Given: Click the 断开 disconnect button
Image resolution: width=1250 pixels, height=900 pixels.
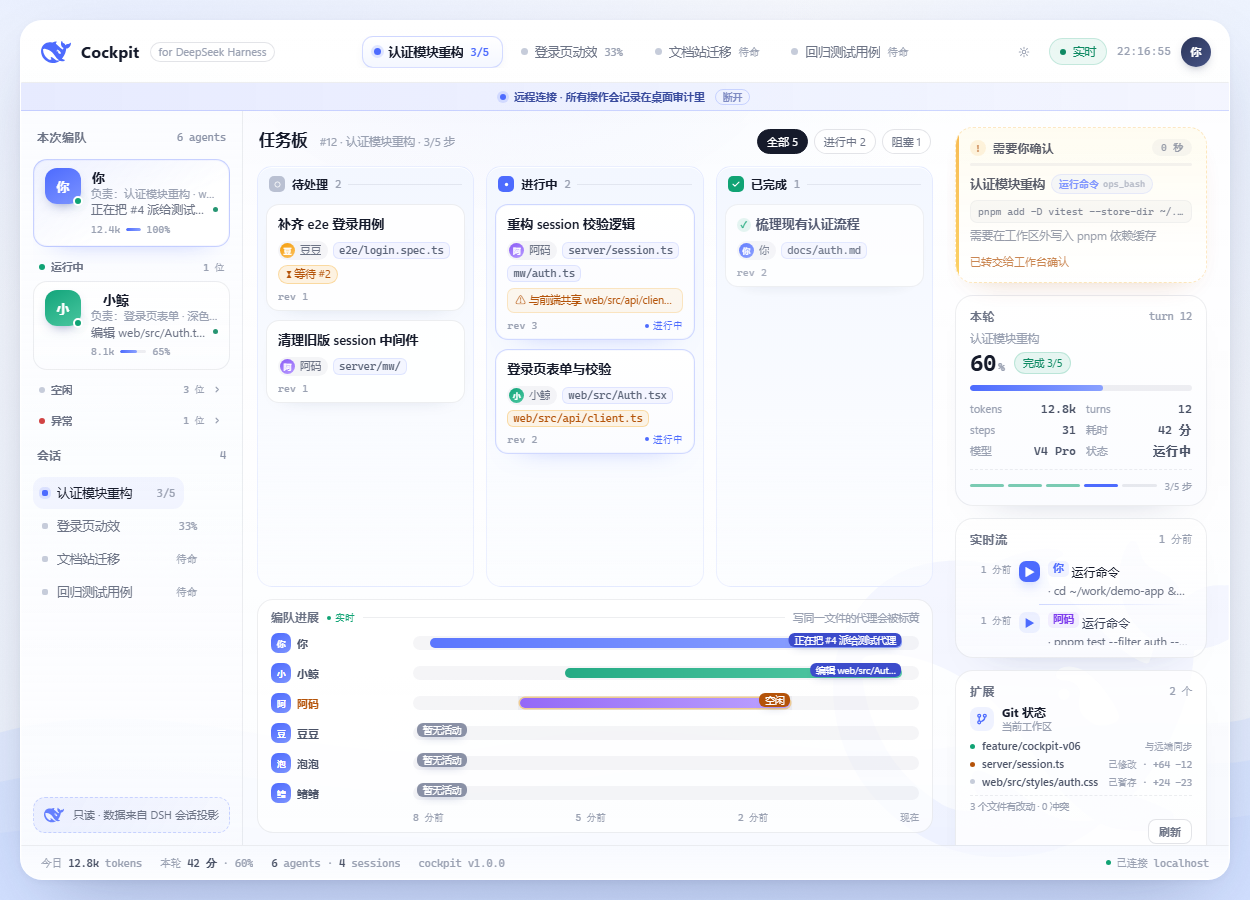Looking at the screenshot, I should (732, 97).
